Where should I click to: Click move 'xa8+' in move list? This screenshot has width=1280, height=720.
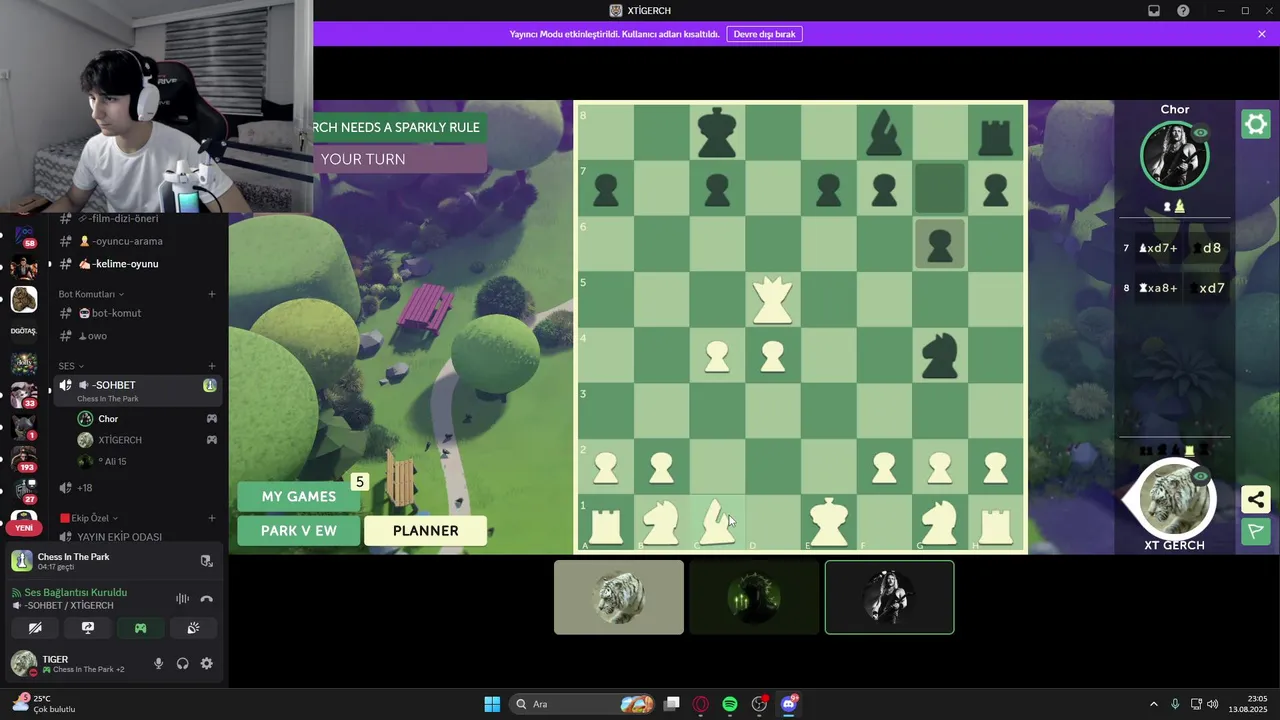coord(1158,288)
